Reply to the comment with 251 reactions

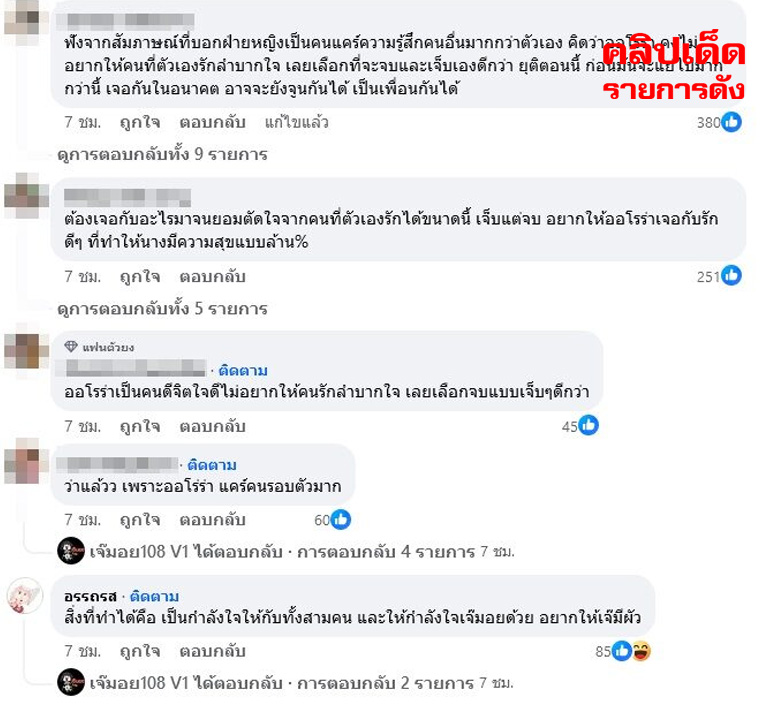point(213,276)
